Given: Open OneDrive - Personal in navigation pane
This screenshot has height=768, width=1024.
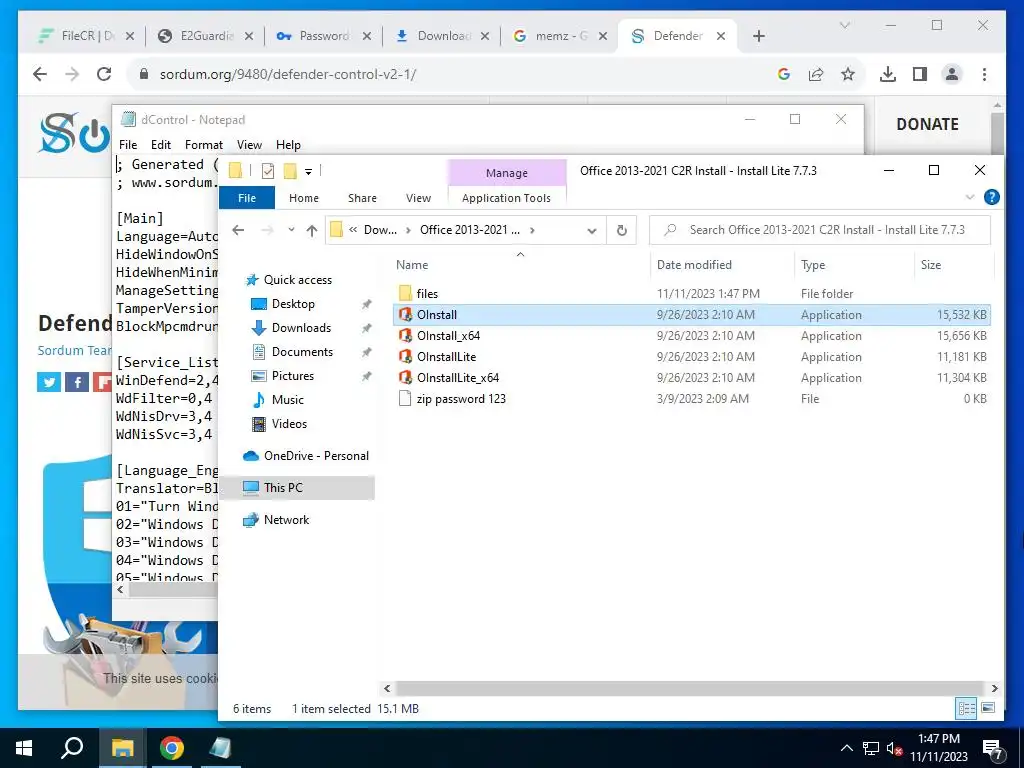Looking at the screenshot, I should click(x=316, y=456).
